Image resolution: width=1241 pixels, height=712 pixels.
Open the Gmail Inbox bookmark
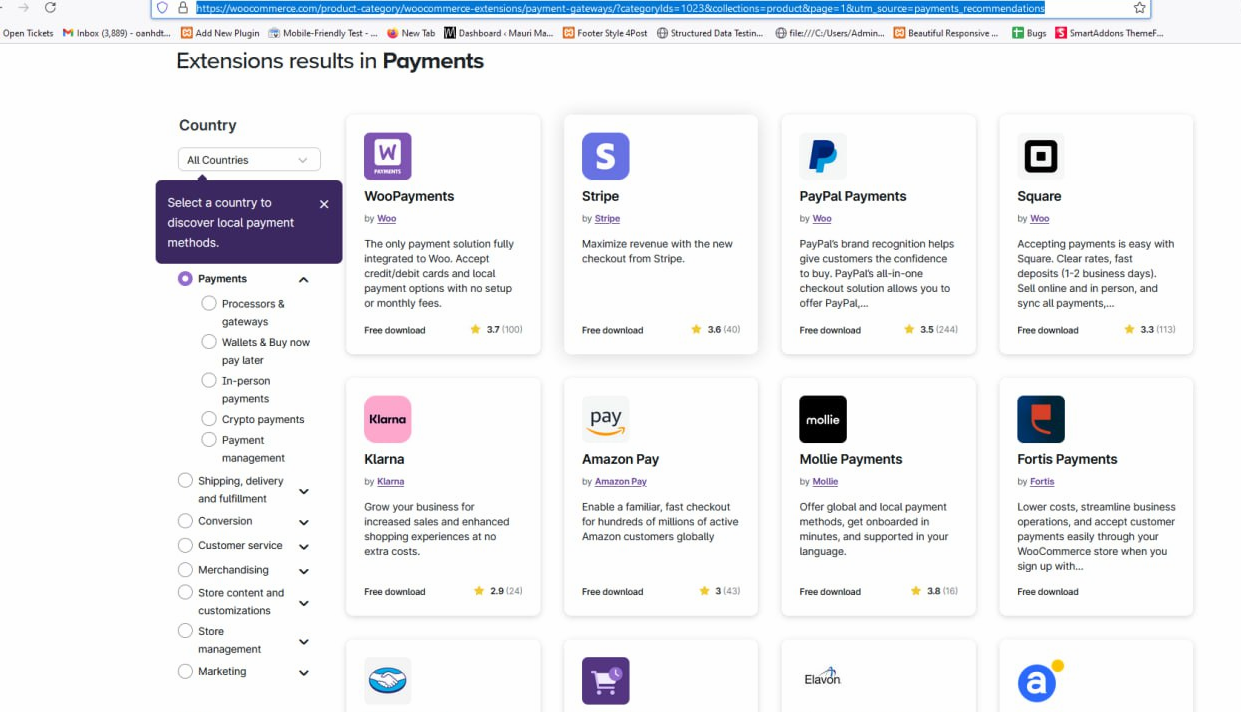tap(117, 33)
